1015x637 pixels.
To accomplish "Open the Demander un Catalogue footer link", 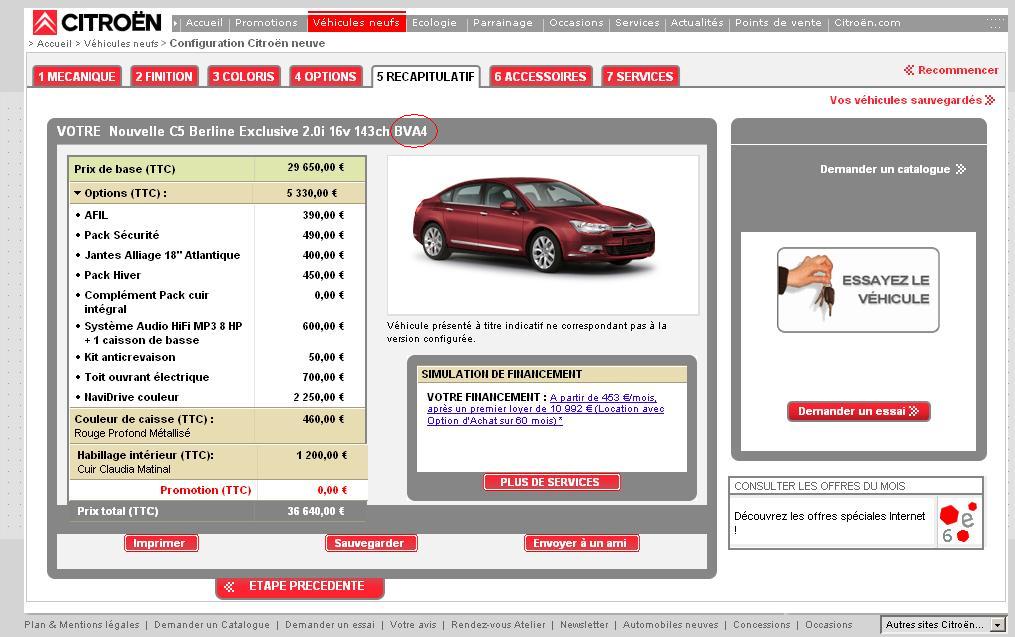I will coord(212,625).
